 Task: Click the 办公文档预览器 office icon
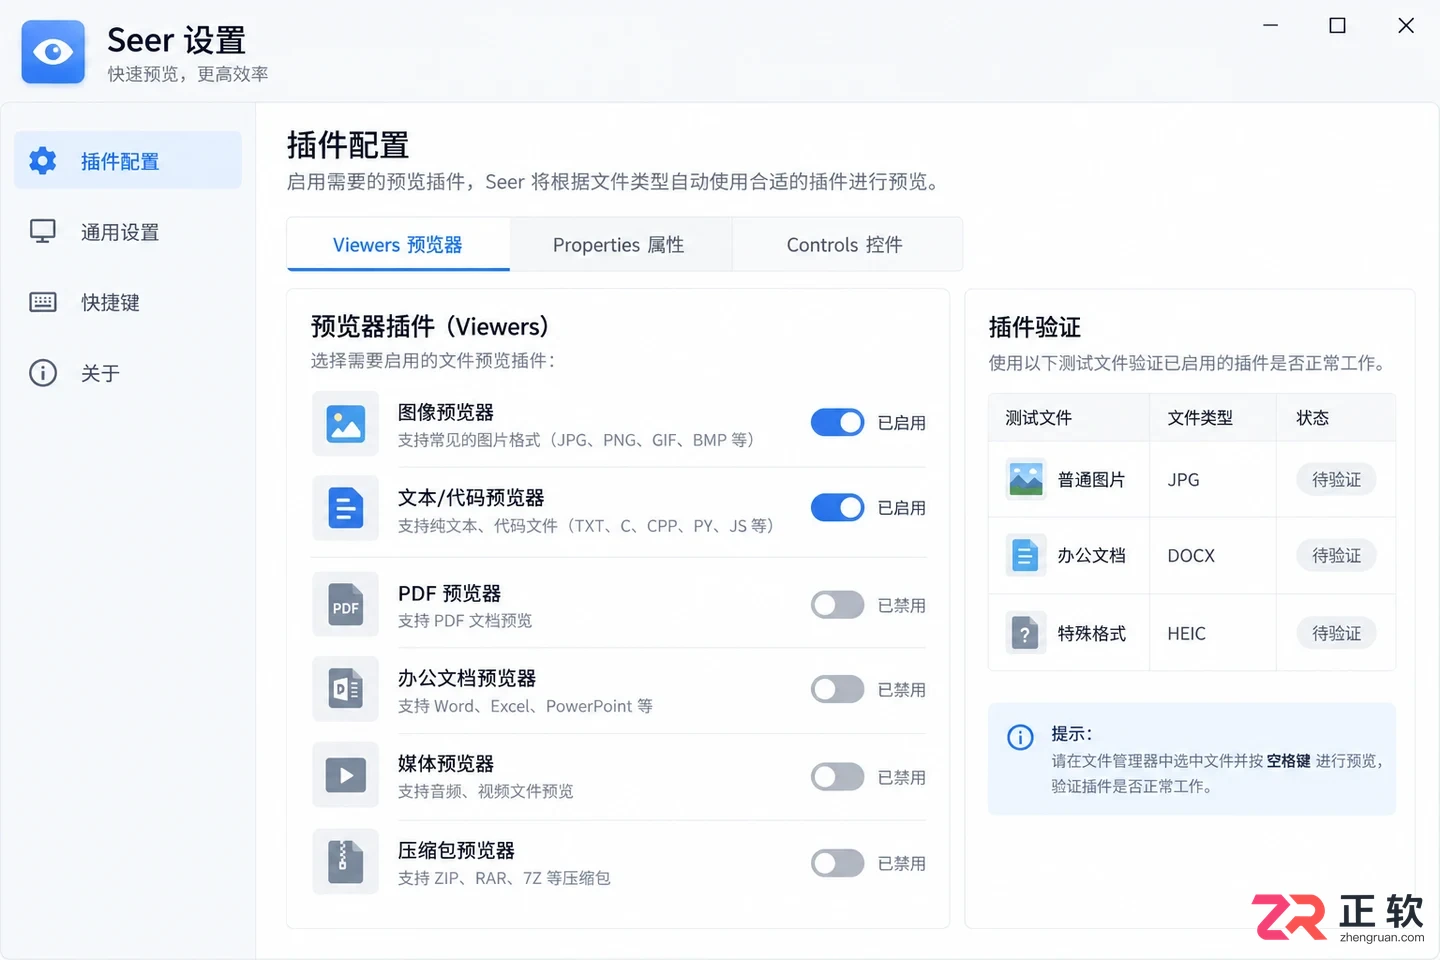346,689
